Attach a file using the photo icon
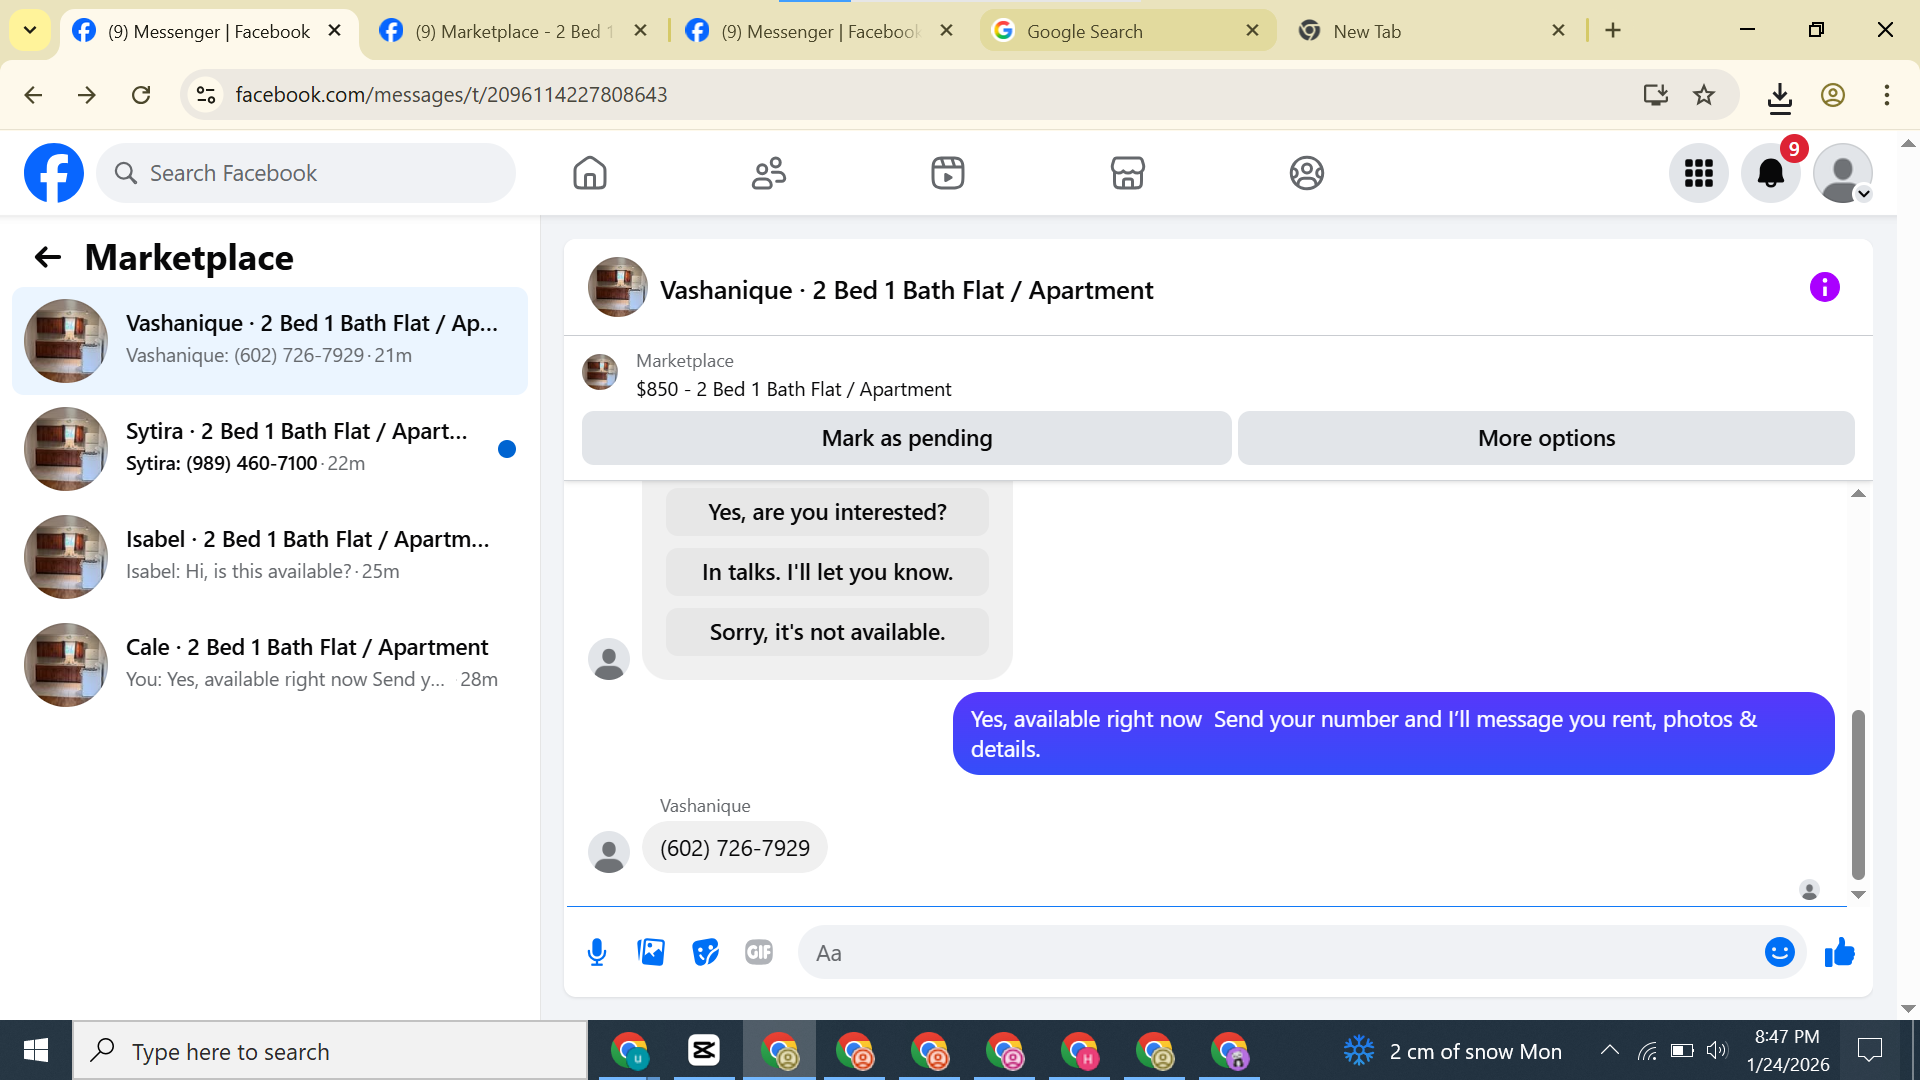The image size is (1920, 1080). coord(651,952)
